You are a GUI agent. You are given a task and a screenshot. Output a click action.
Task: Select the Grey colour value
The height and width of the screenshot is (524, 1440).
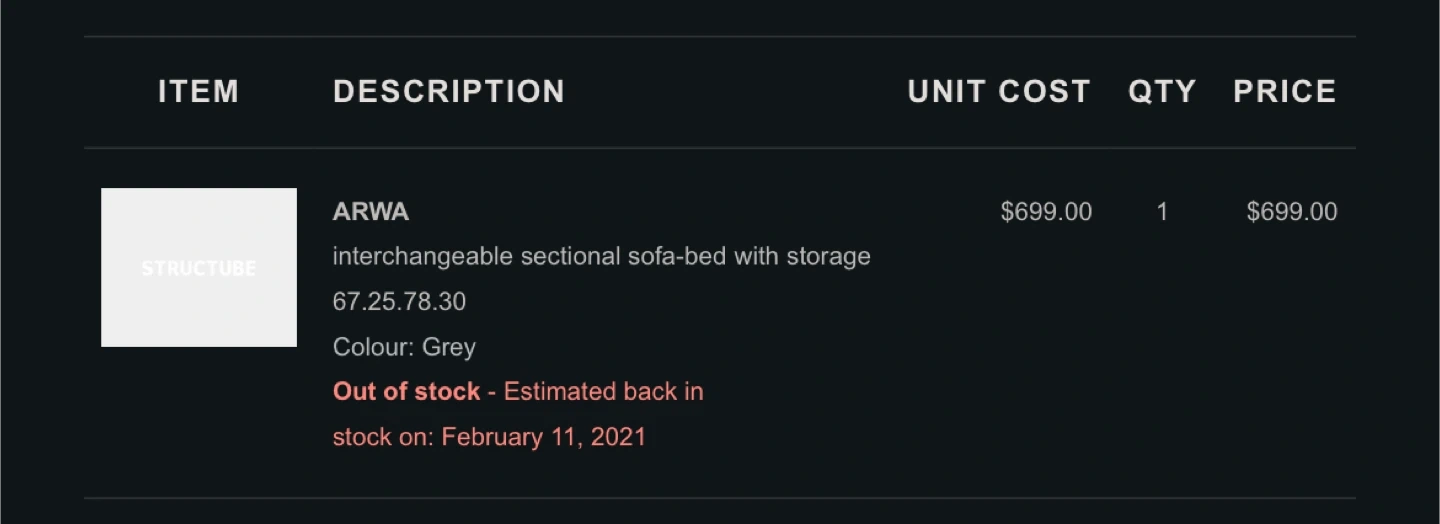449,348
